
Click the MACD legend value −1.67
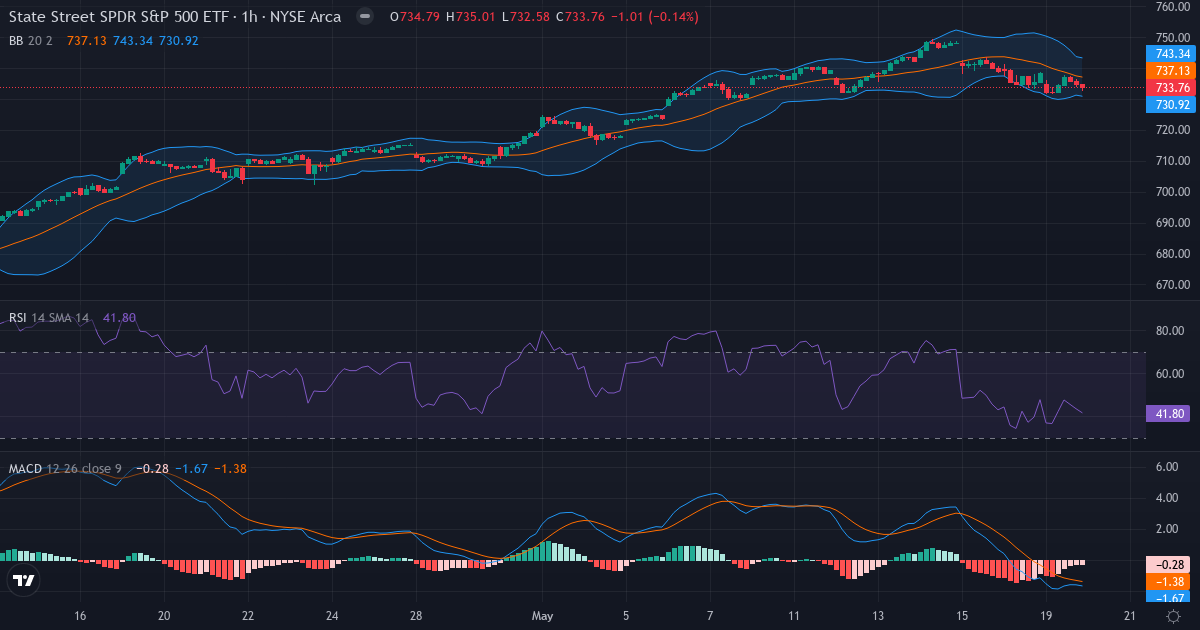point(192,468)
